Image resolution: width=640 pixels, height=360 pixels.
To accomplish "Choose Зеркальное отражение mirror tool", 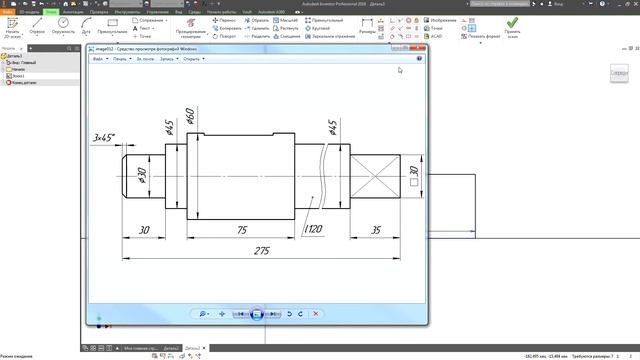I will [x=330, y=36].
